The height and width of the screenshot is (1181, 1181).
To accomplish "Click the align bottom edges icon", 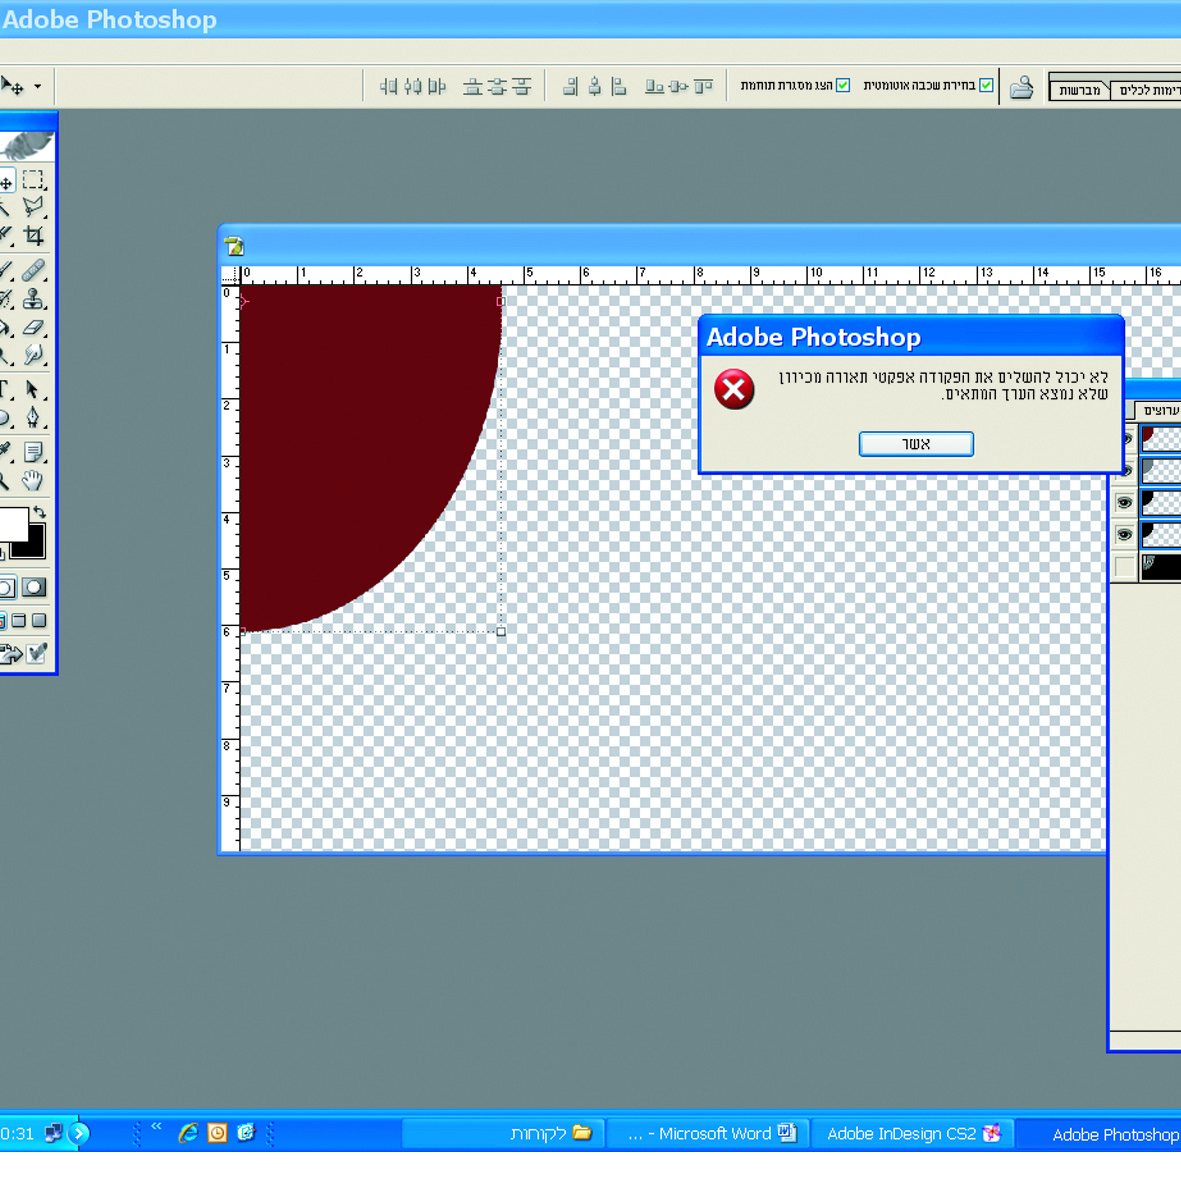I will (655, 87).
